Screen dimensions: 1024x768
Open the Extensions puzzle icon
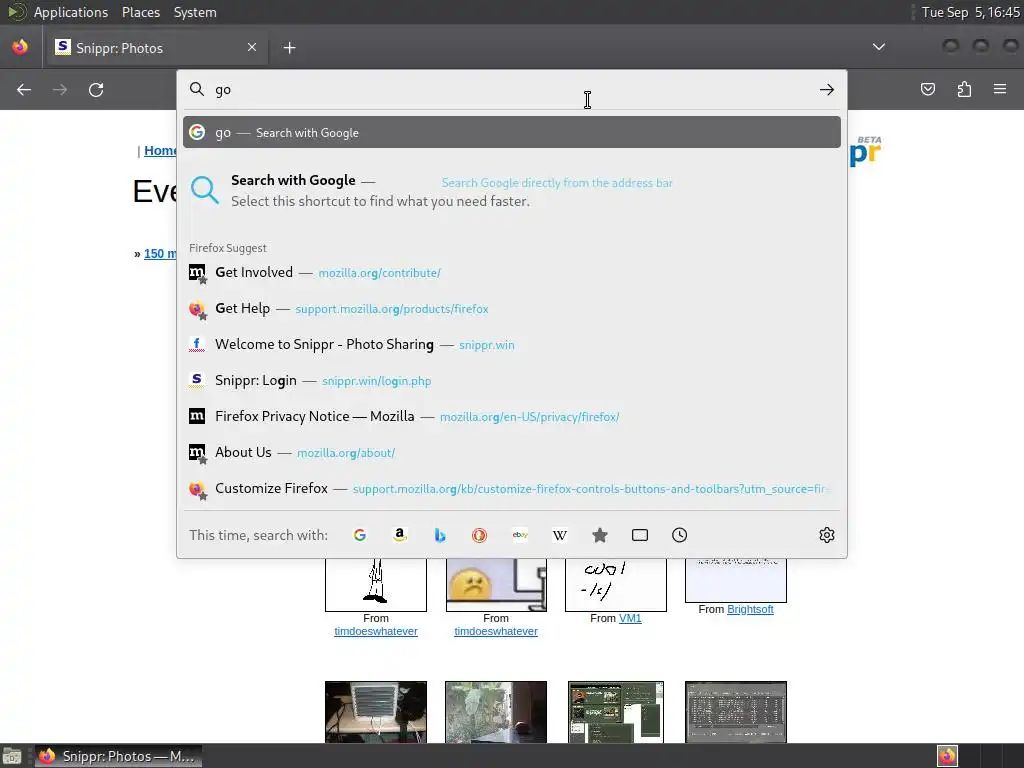[964, 89]
